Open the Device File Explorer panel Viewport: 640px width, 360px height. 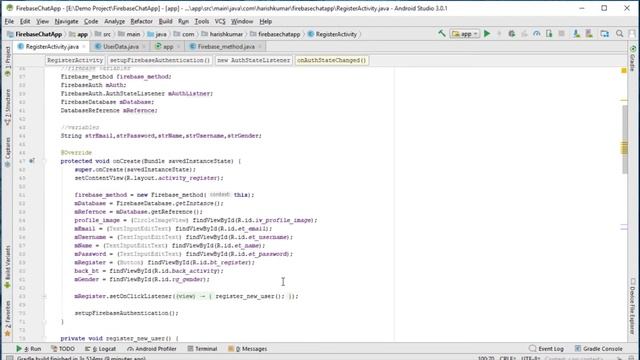[633, 306]
